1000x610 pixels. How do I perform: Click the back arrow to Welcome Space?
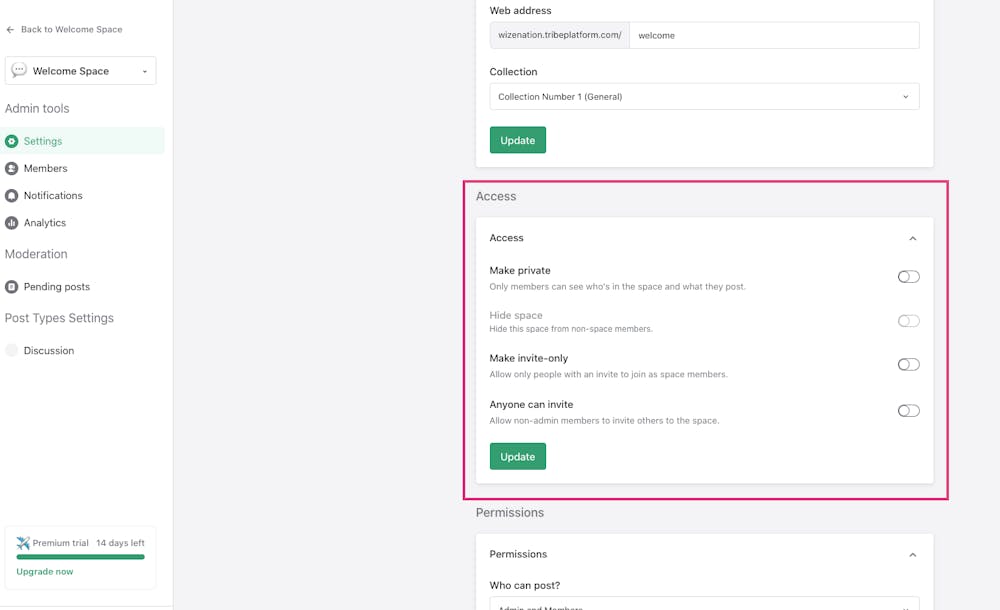click(x=10, y=30)
